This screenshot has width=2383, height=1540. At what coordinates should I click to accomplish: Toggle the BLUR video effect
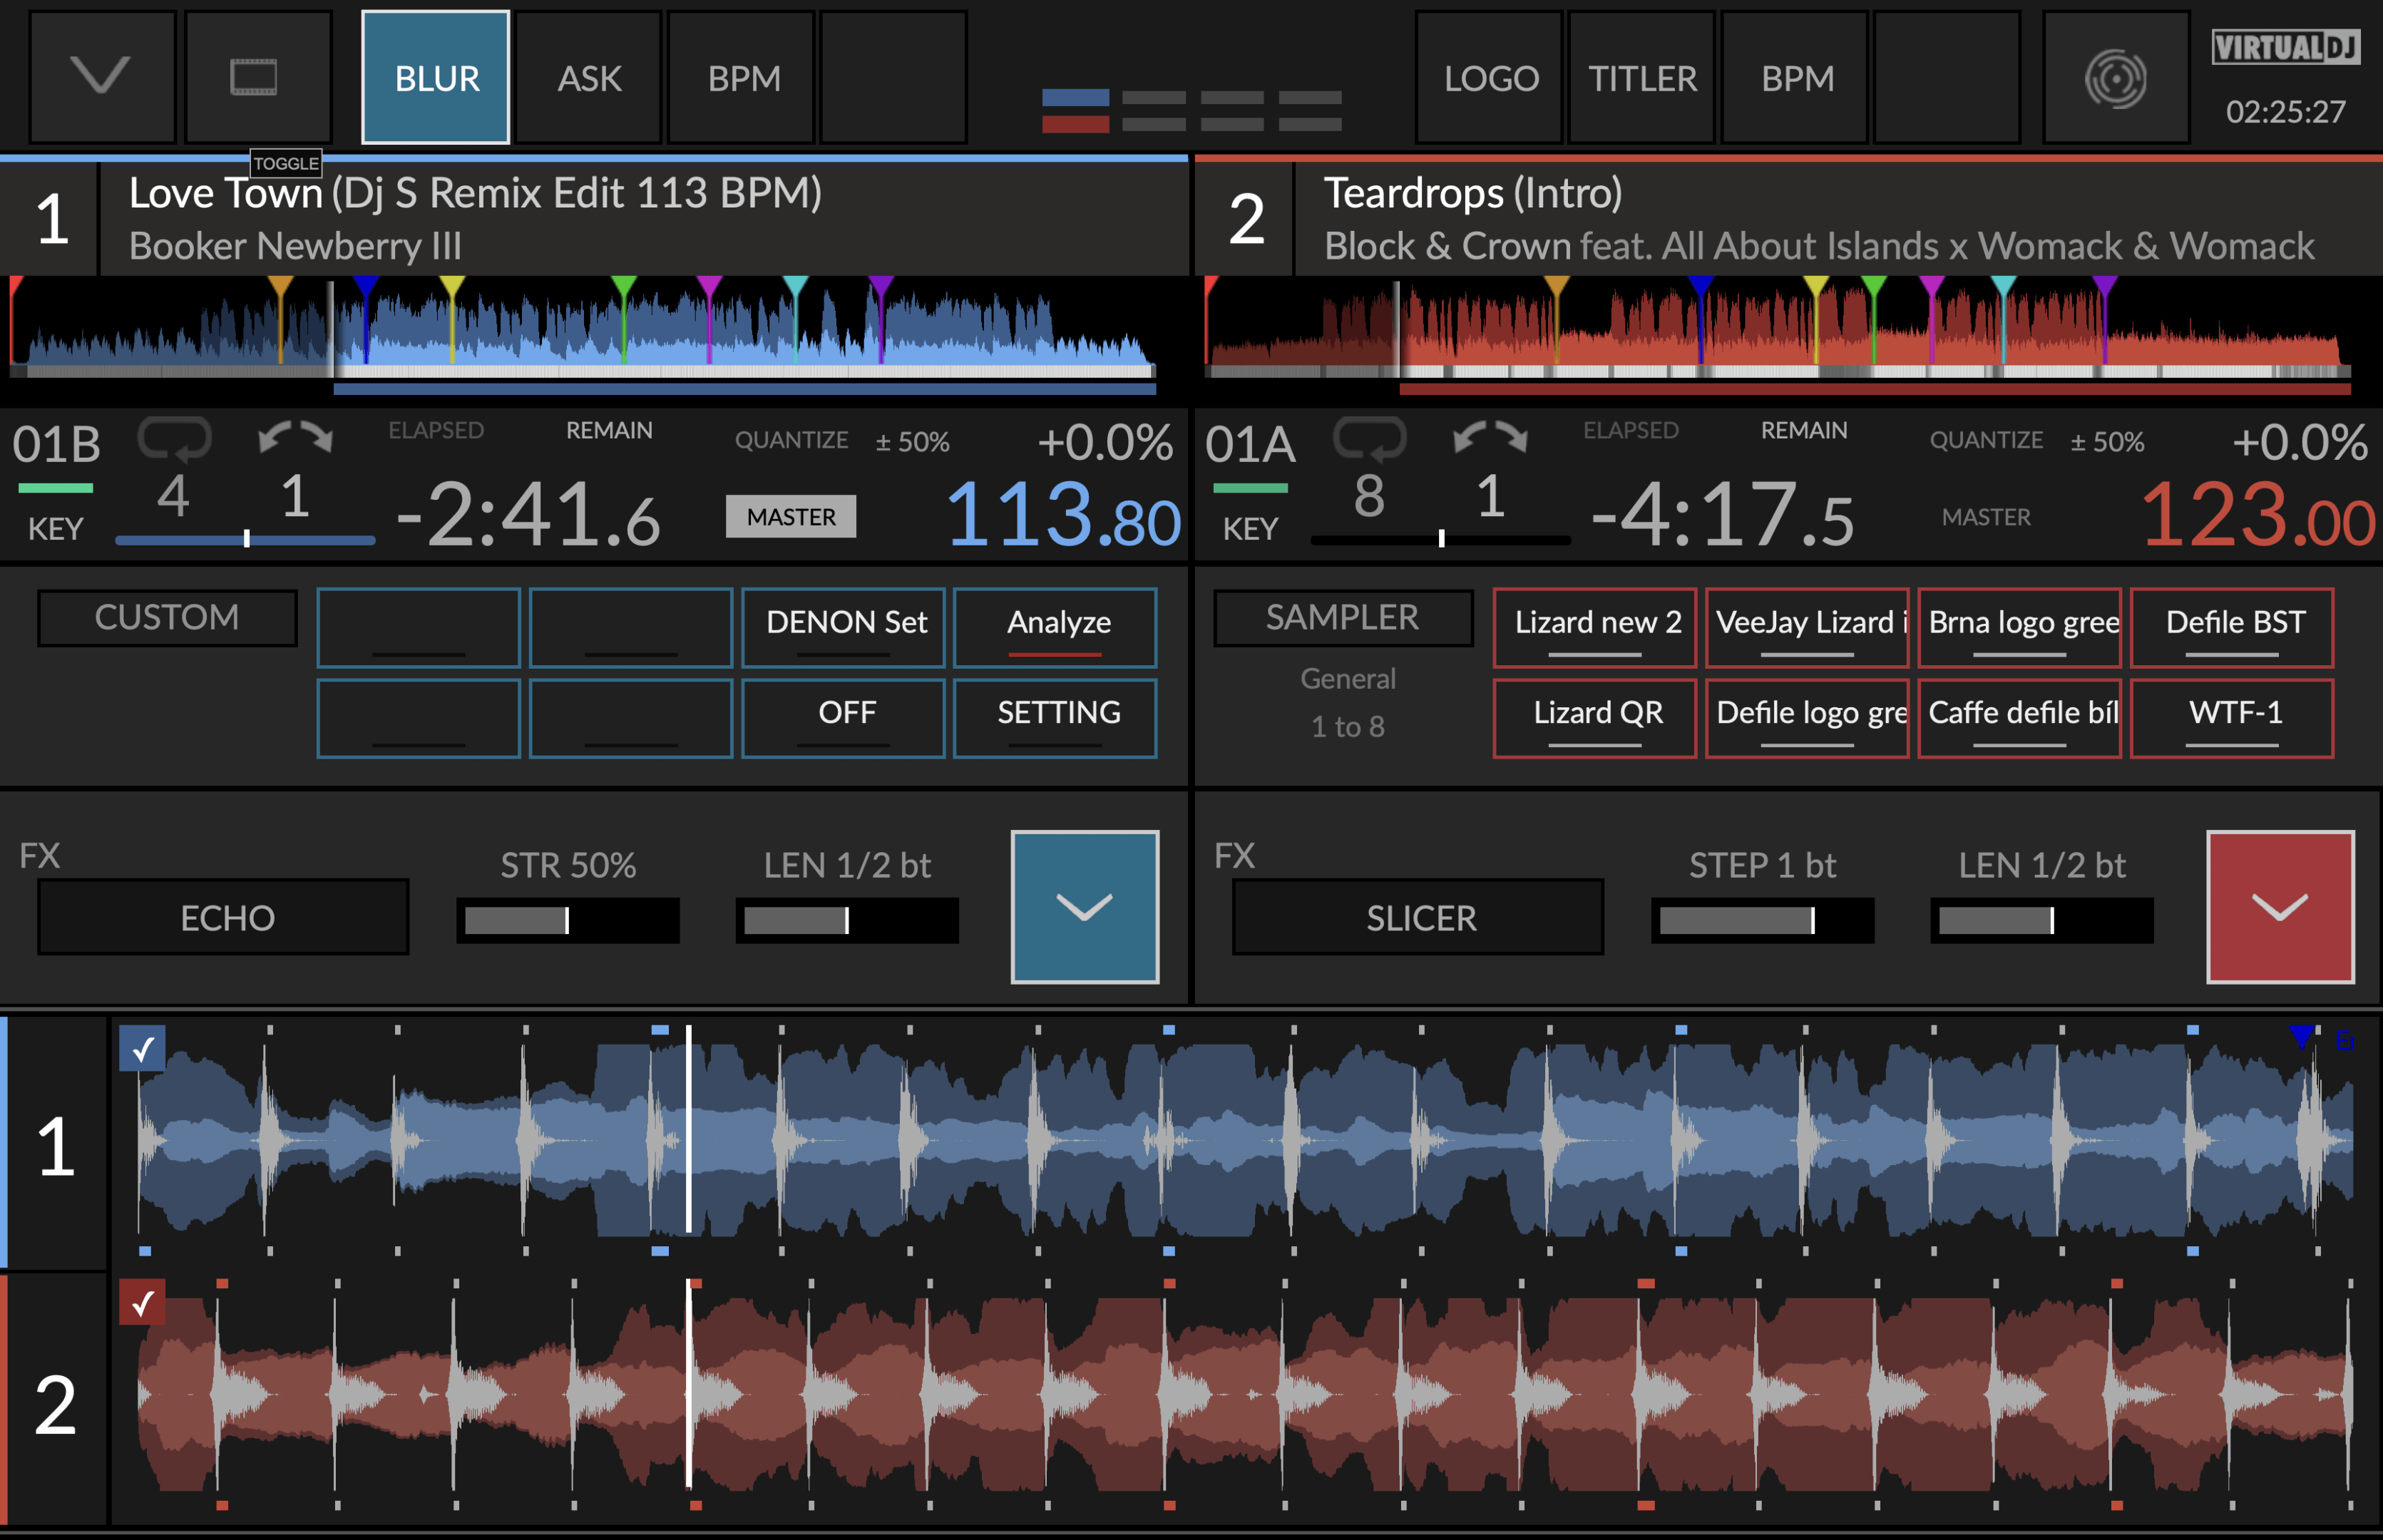pos(436,78)
